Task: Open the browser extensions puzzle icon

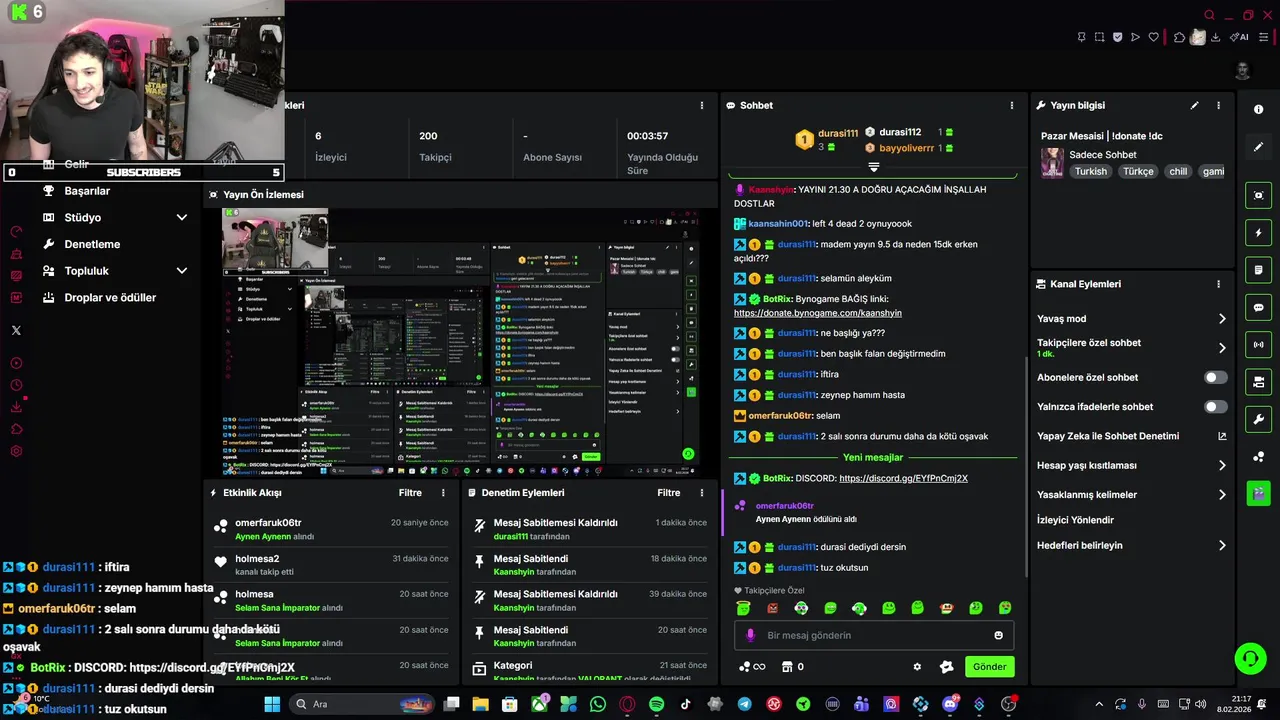Action: click(x=1179, y=38)
